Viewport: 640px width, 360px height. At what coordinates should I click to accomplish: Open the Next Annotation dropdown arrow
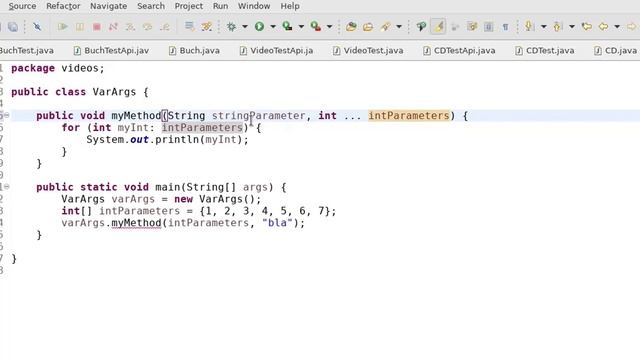pyautogui.click(x=543, y=27)
